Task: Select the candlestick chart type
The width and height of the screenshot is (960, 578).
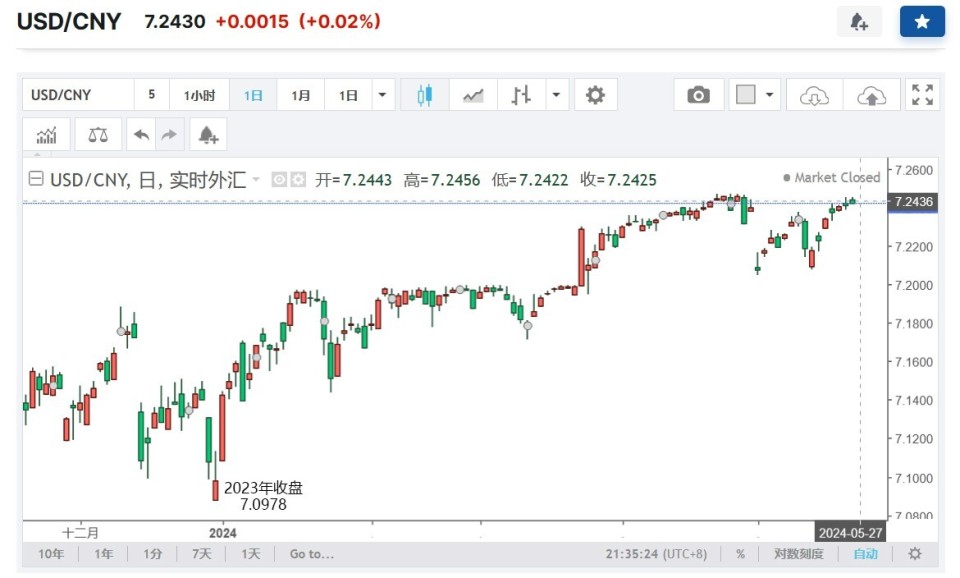Action: (x=425, y=95)
